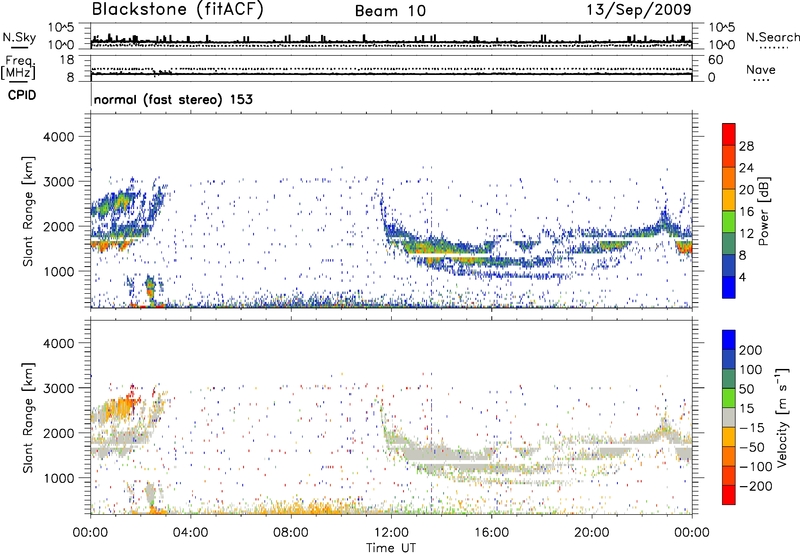Click the 'CPID' label
Screen dimensions: 800x554
click(22, 95)
